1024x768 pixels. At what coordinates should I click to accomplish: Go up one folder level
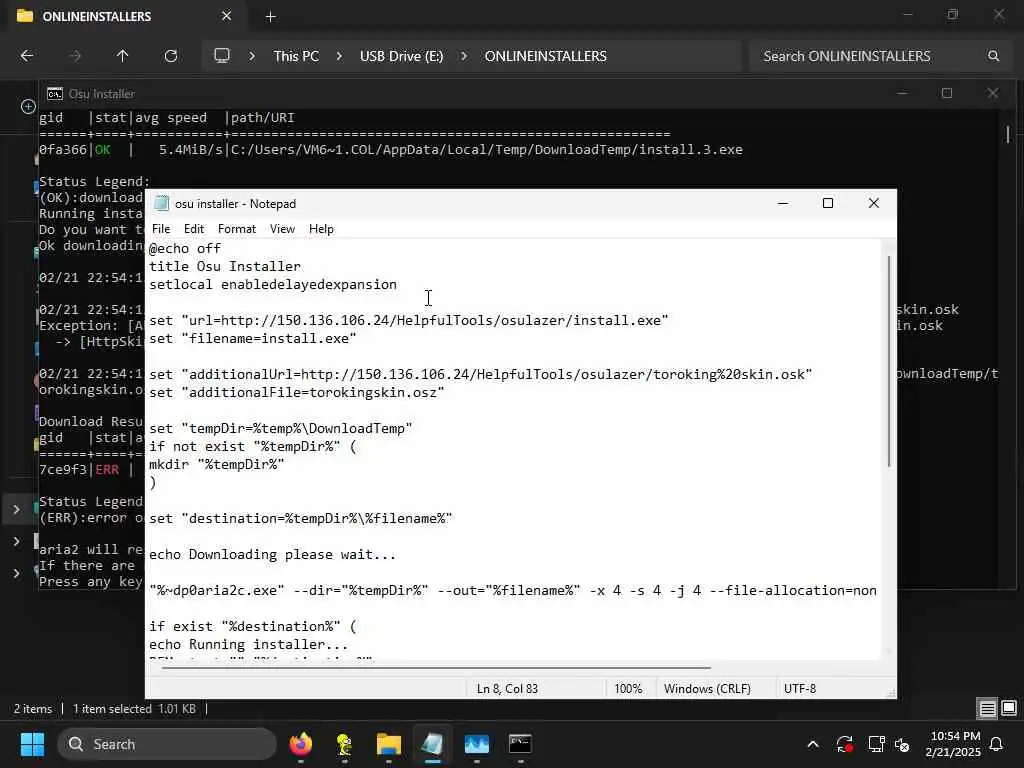(x=122, y=56)
